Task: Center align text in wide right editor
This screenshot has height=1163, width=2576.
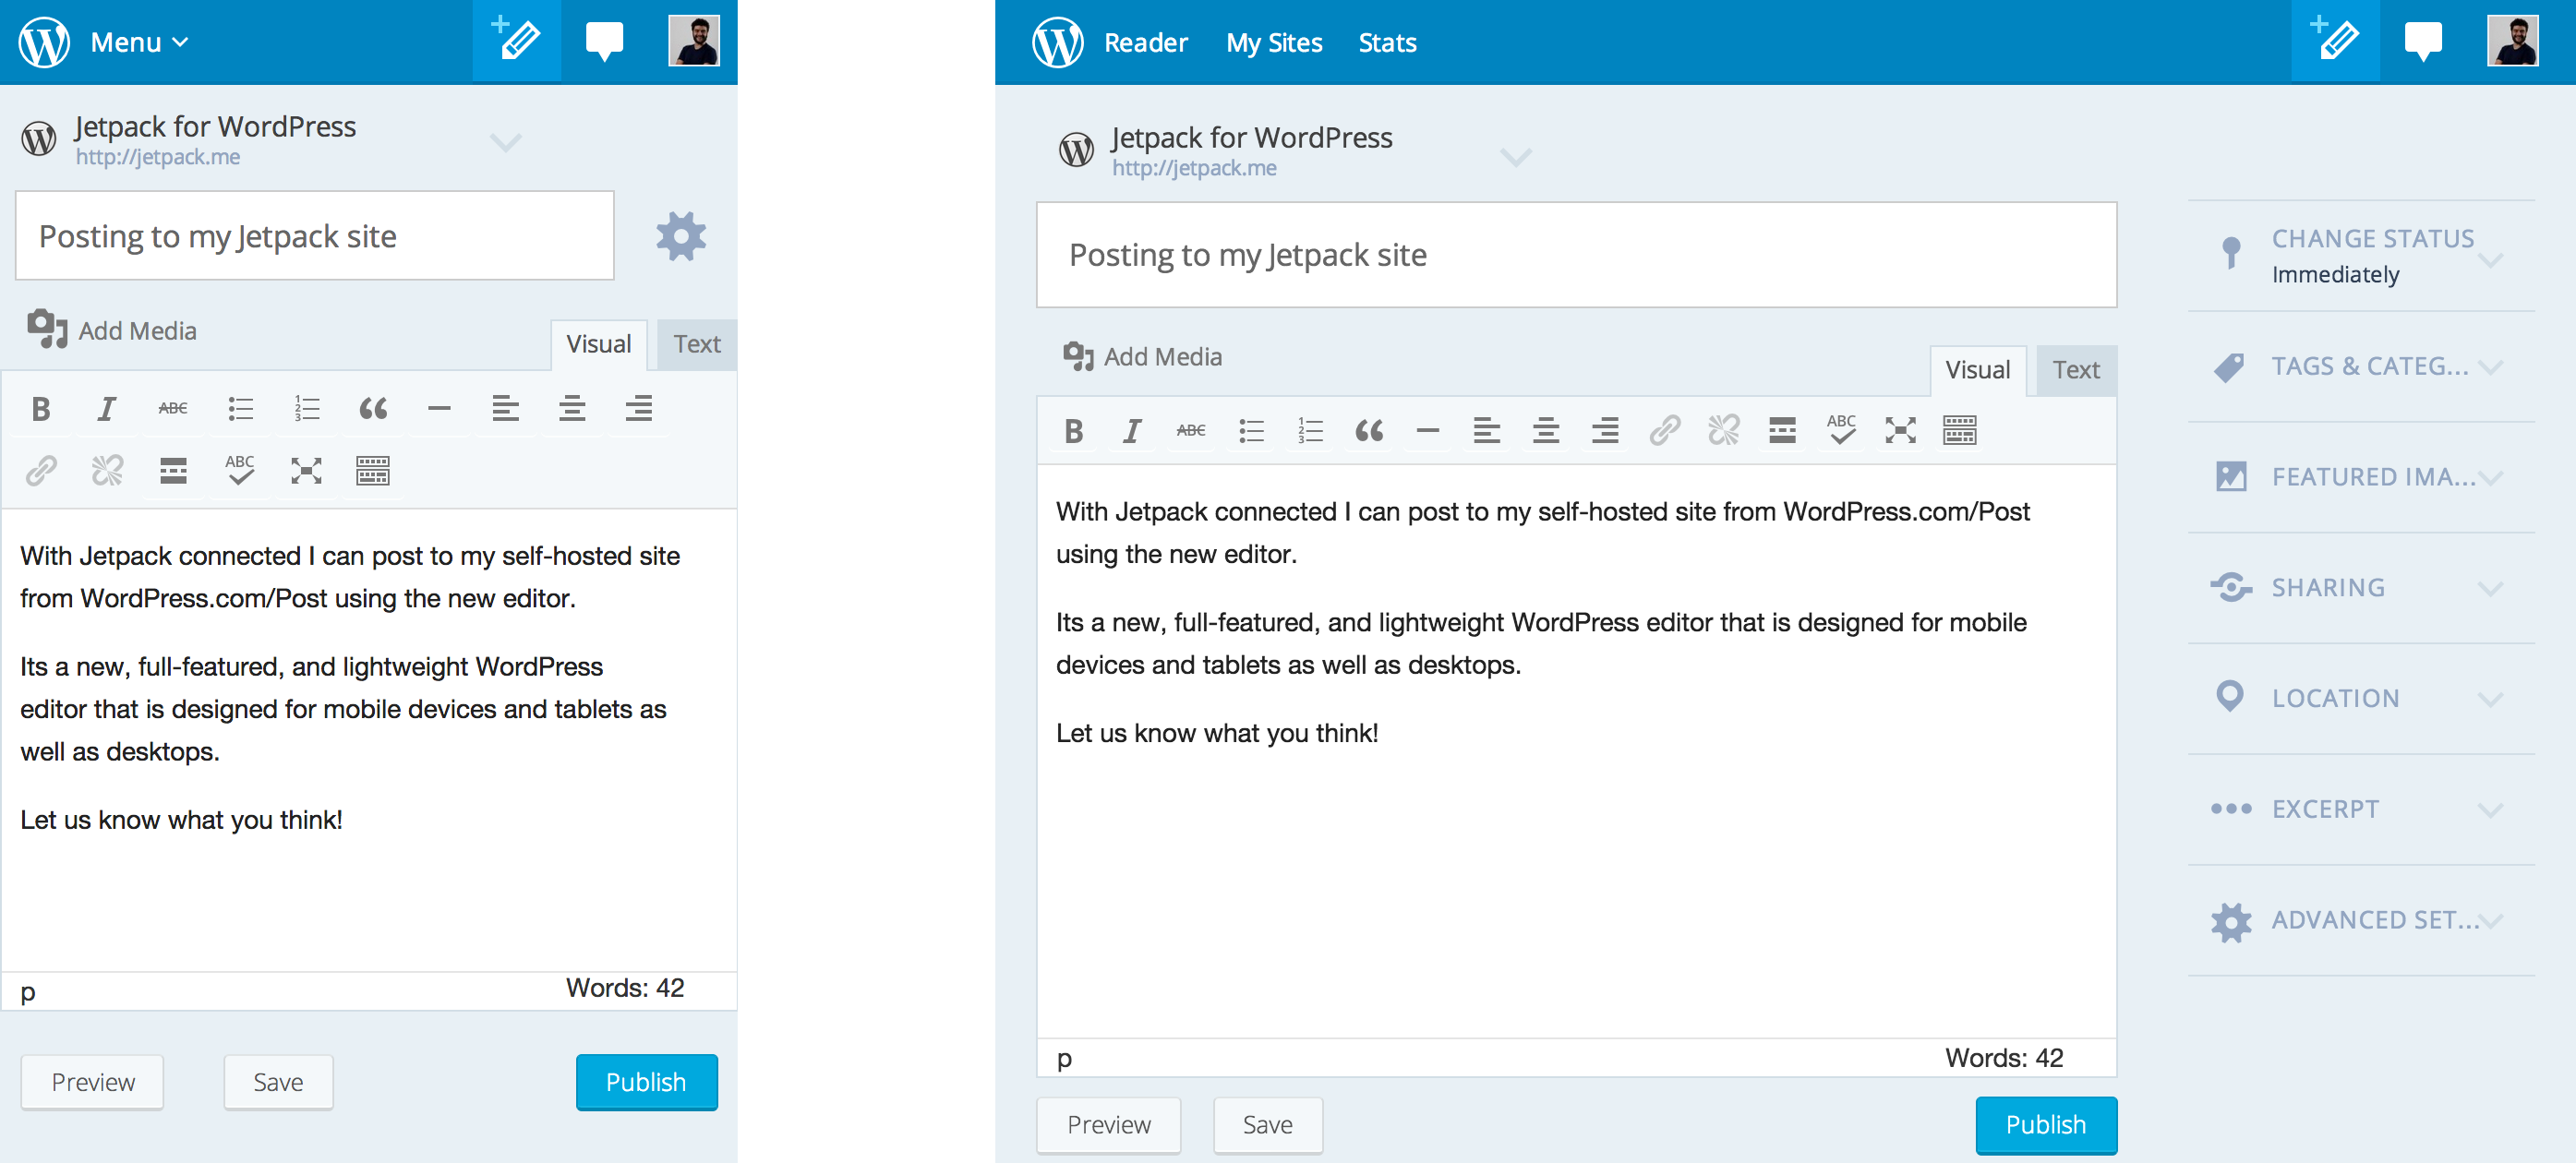Action: (1546, 430)
